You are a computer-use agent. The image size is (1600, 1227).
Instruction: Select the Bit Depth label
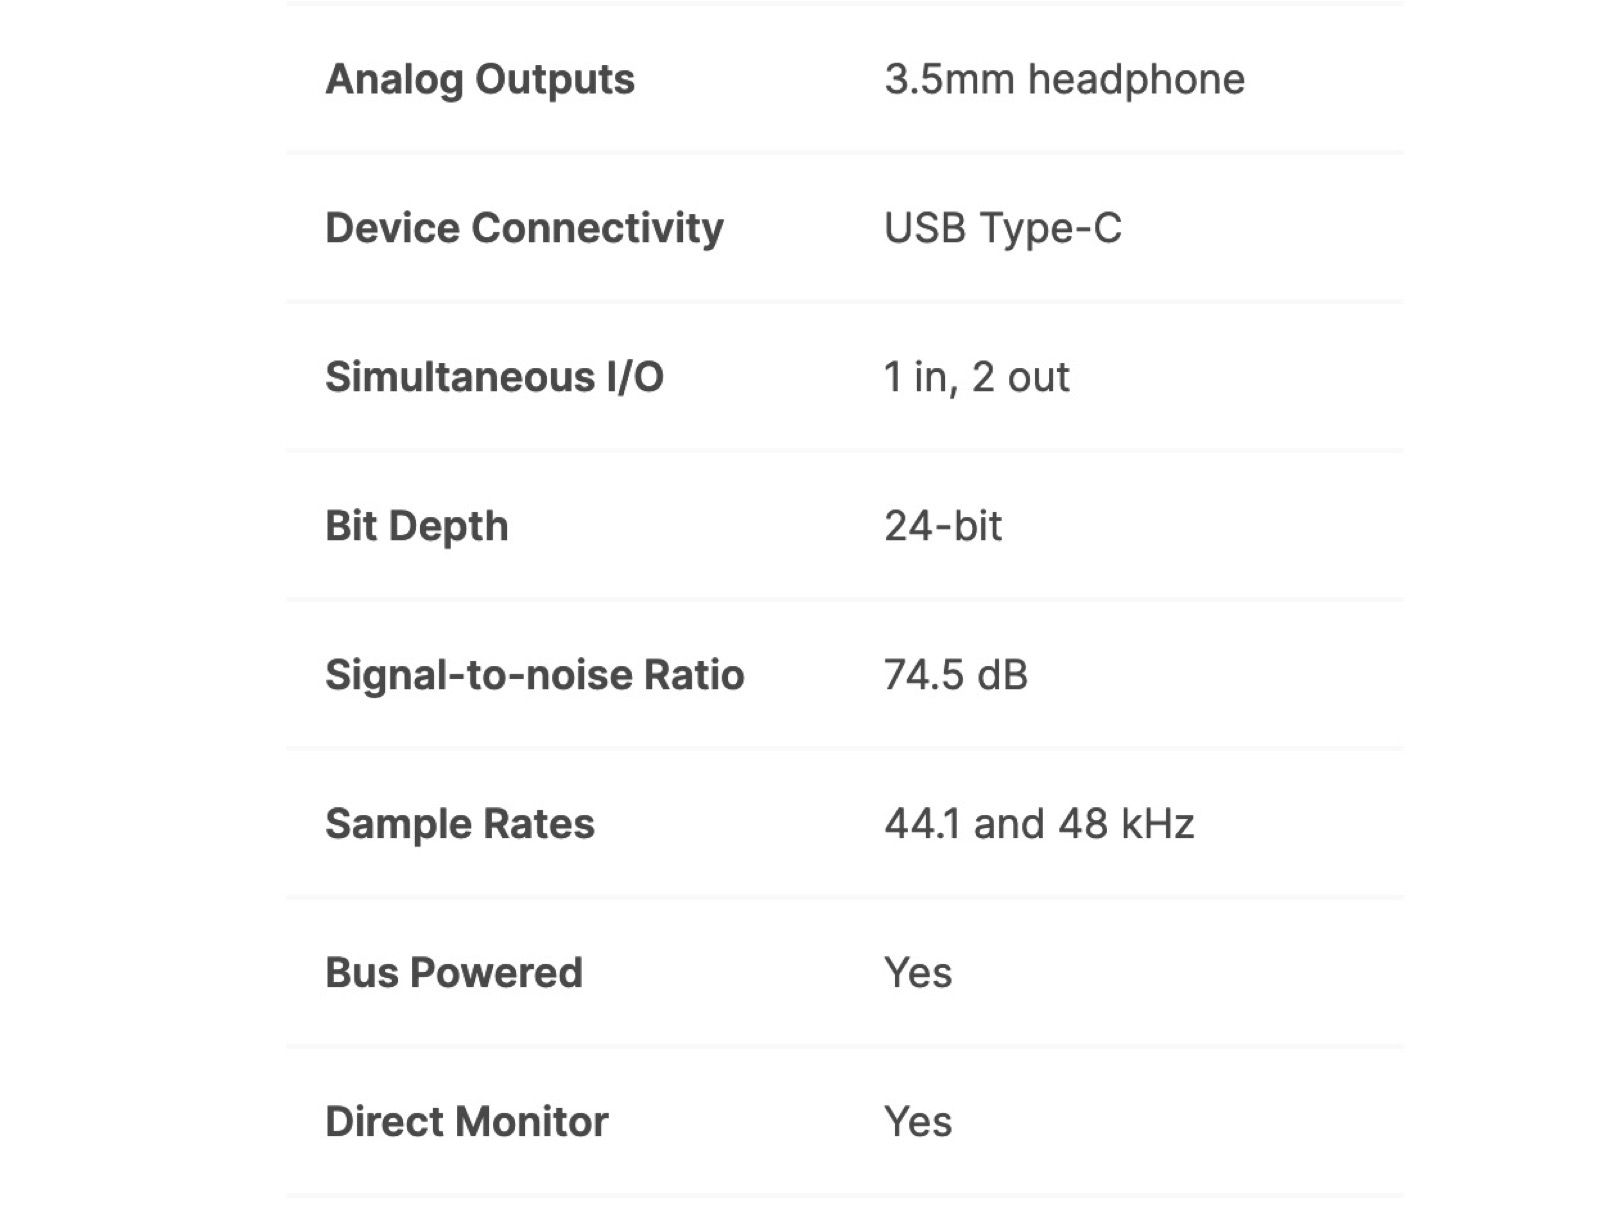pos(416,527)
